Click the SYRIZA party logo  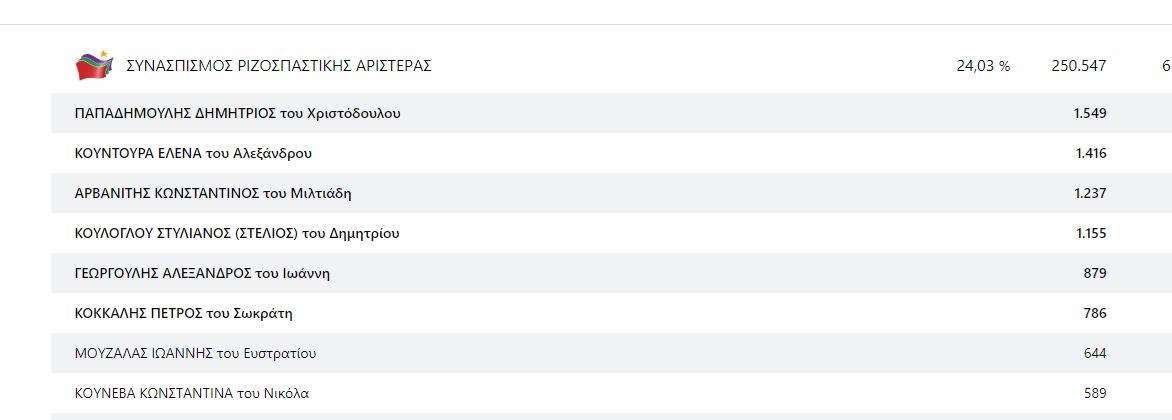95,66
